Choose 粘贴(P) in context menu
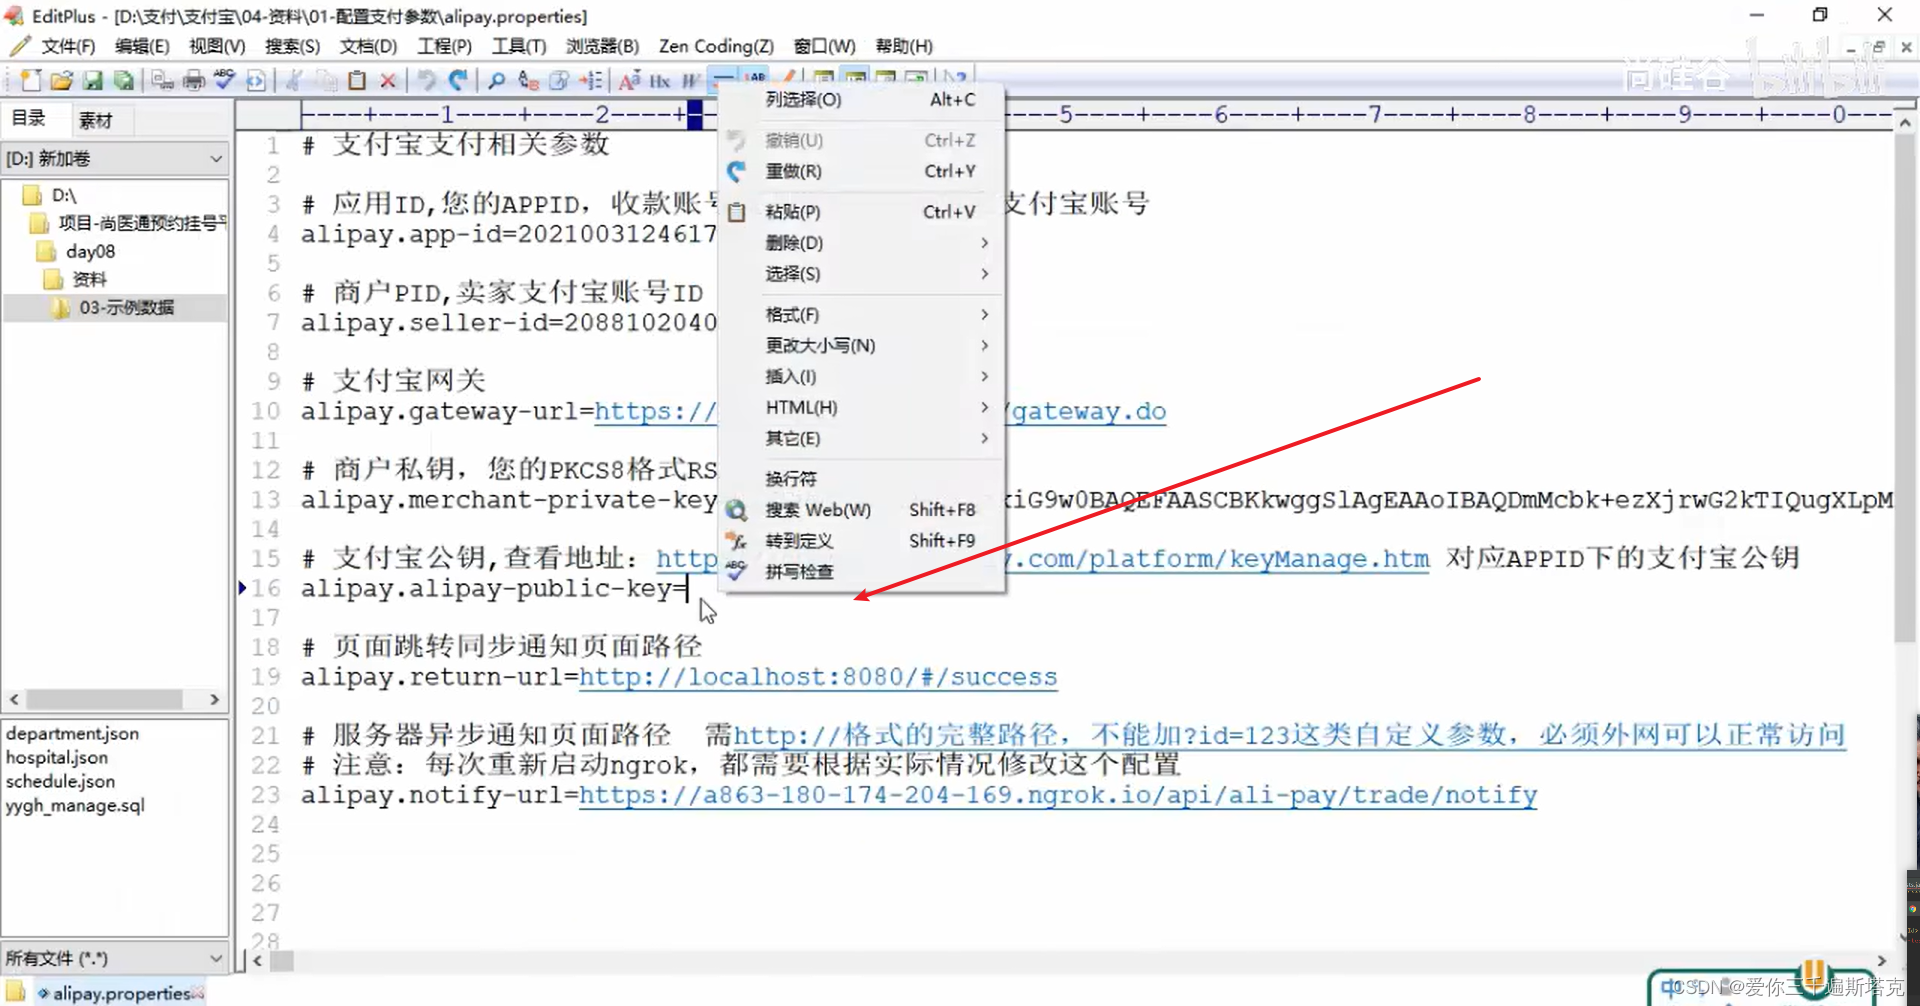 point(862,212)
